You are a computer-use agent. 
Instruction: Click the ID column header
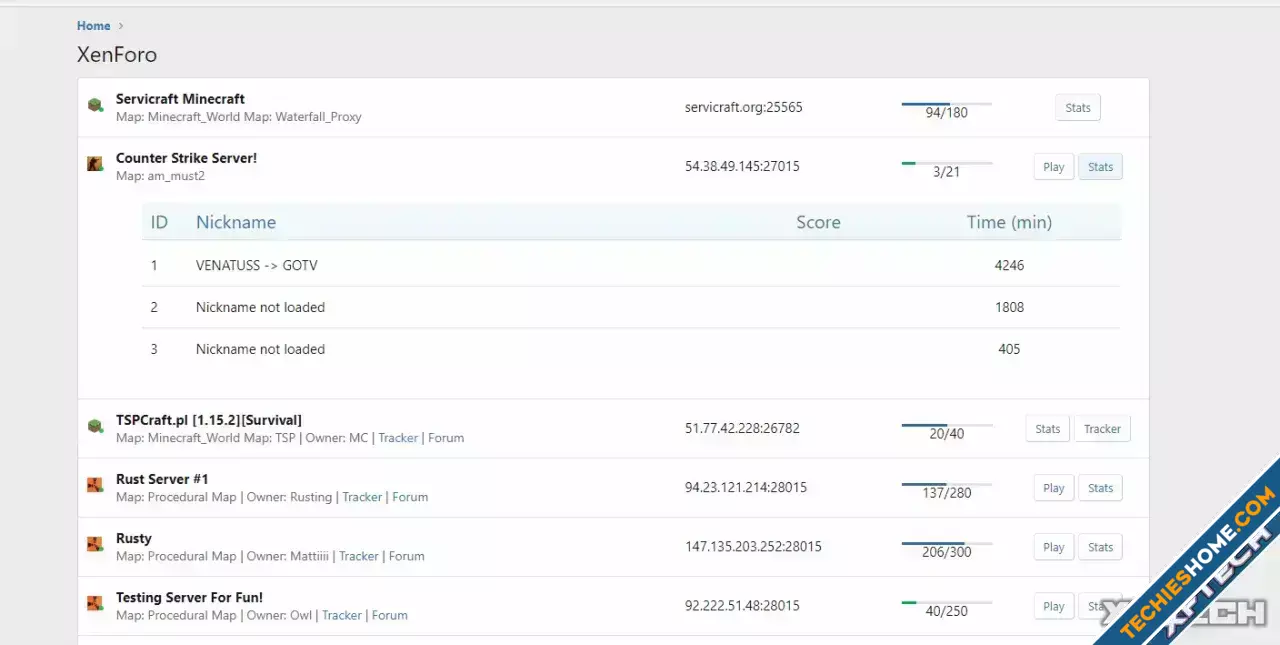(159, 222)
